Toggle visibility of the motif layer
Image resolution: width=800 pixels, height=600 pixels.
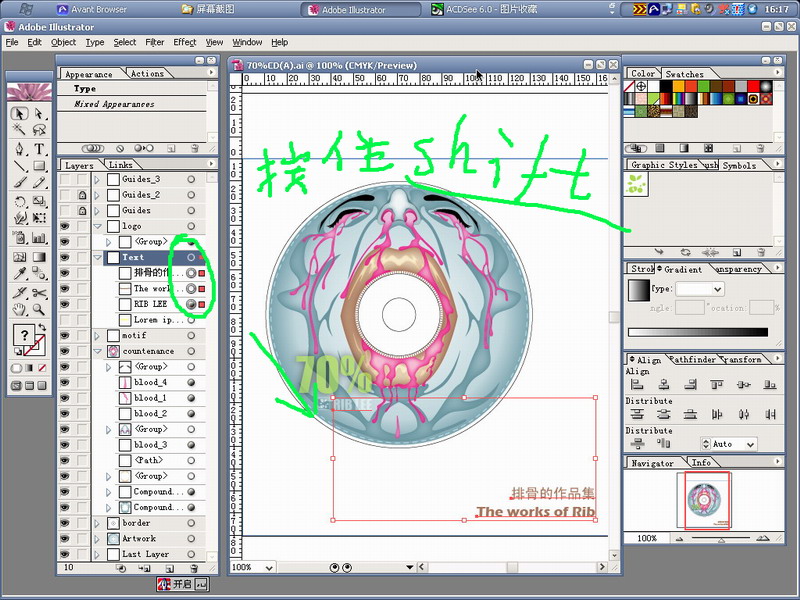[x=65, y=335]
